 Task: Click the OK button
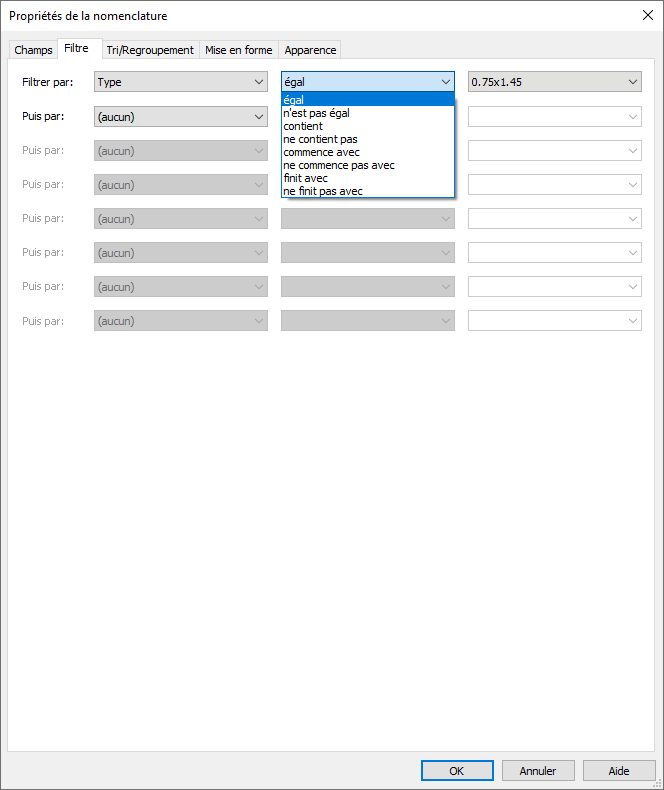(x=457, y=771)
